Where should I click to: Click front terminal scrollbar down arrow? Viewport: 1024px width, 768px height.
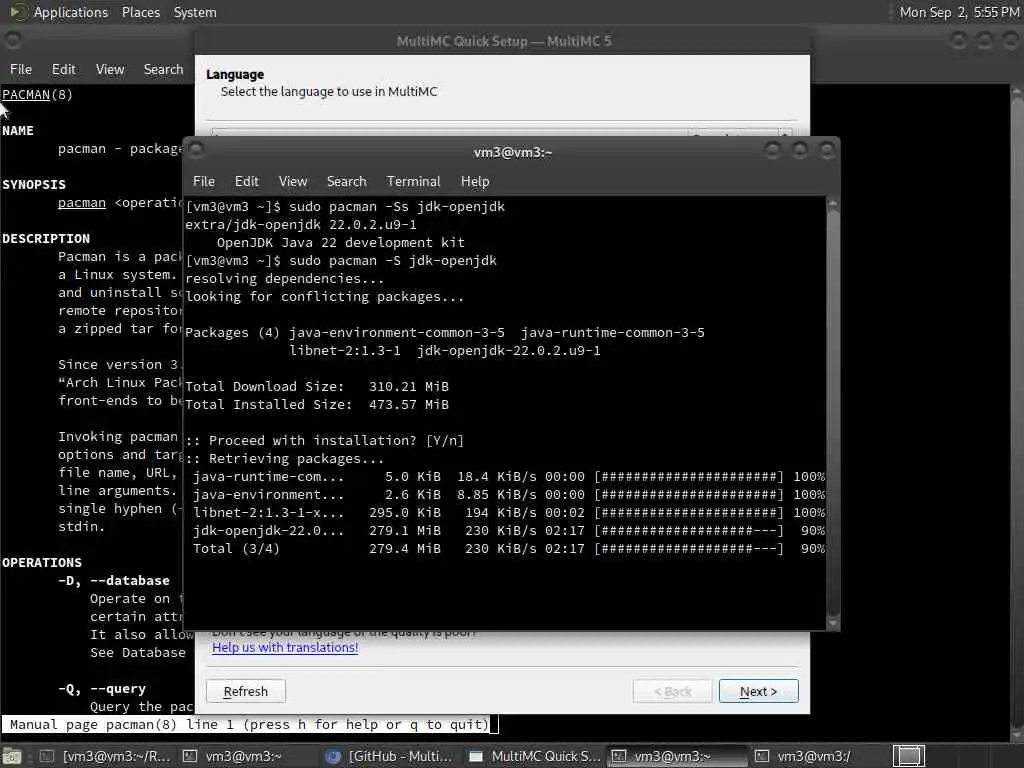(833, 624)
